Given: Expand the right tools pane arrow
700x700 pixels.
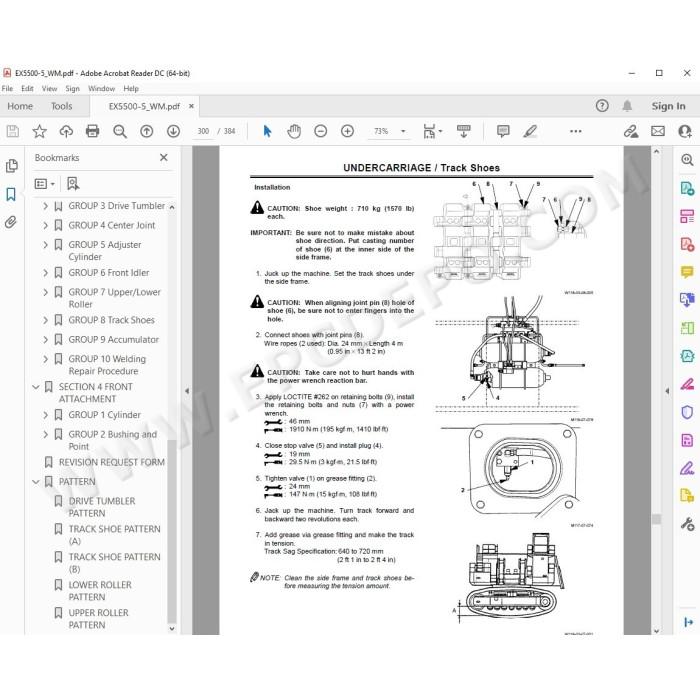Looking at the screenshot, I should tap(667, 391).
